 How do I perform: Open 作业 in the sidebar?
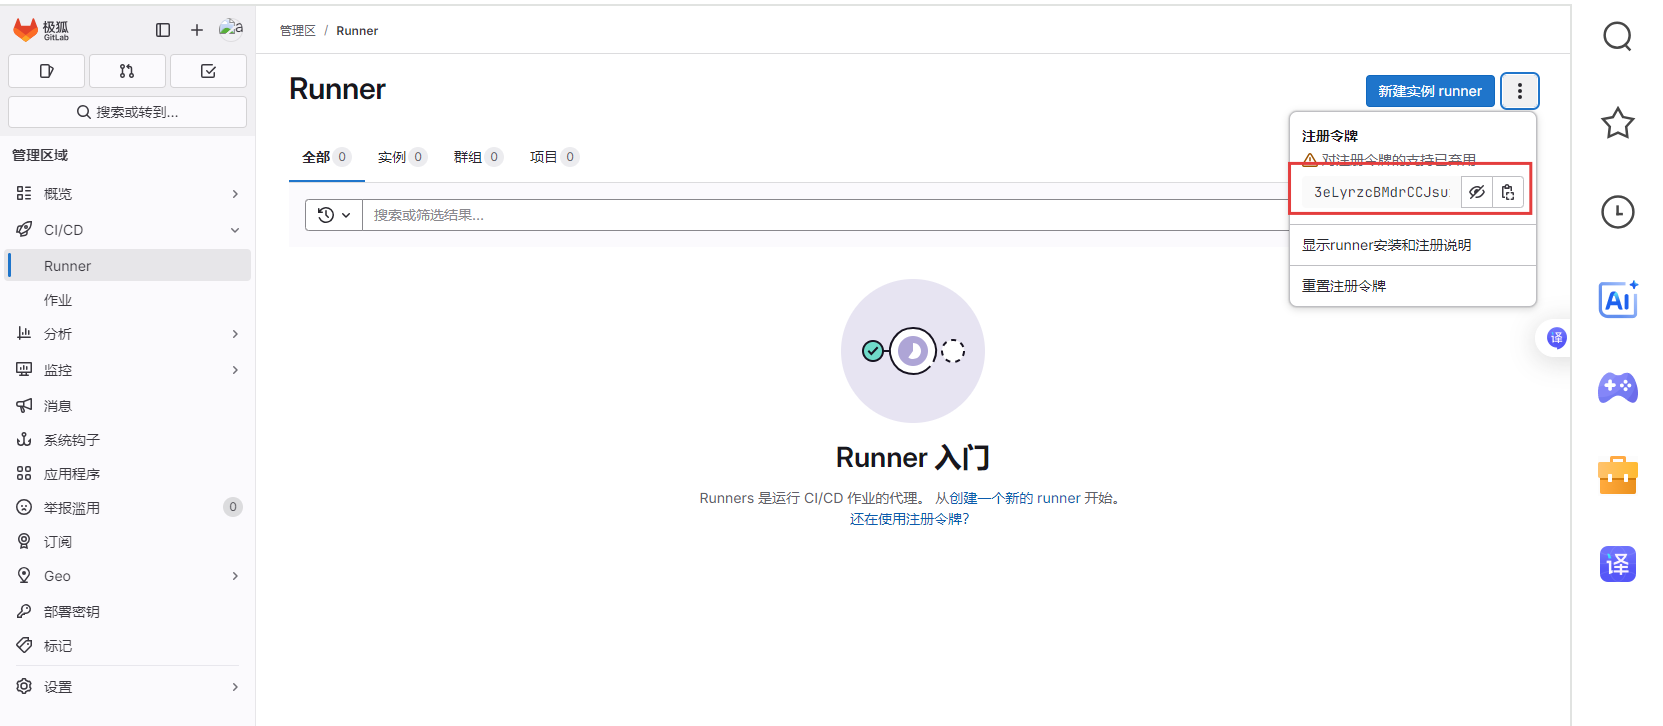(127, 300)
